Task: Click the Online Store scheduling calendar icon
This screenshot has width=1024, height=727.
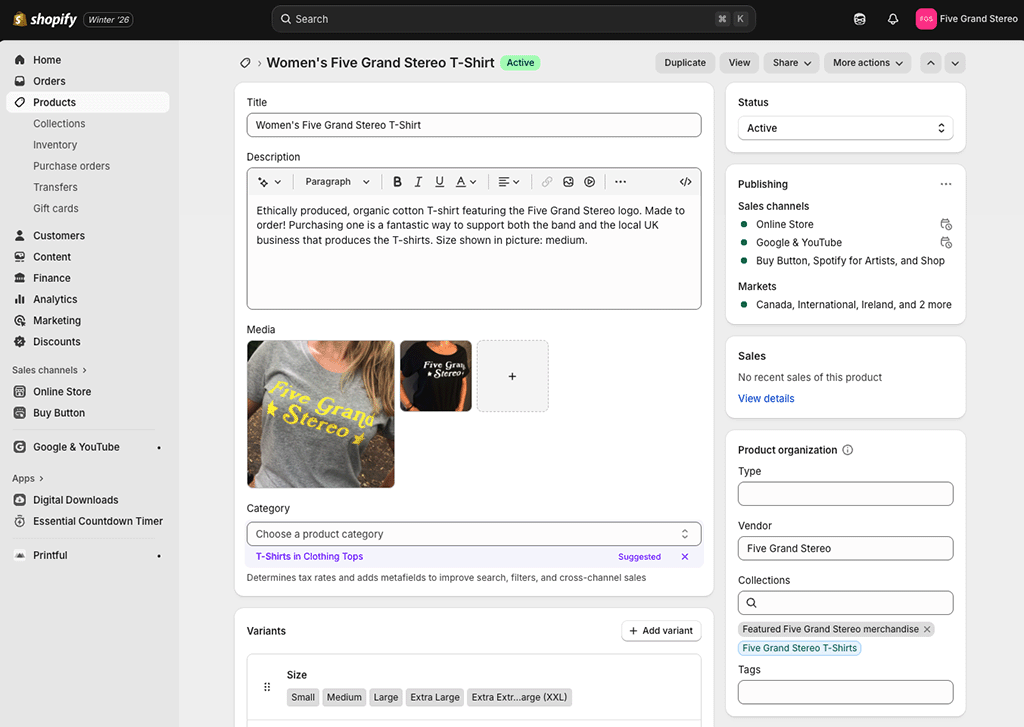Action: [946, 224]
